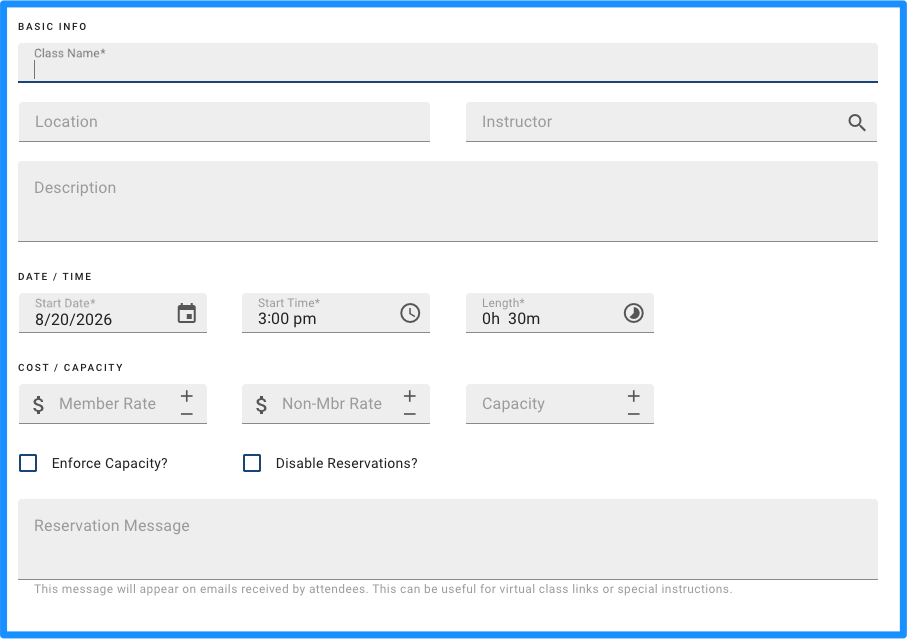Viewport: 907px width, 639px height.
Task: Click the Reservation Message text area
Action: pos(448,540)
